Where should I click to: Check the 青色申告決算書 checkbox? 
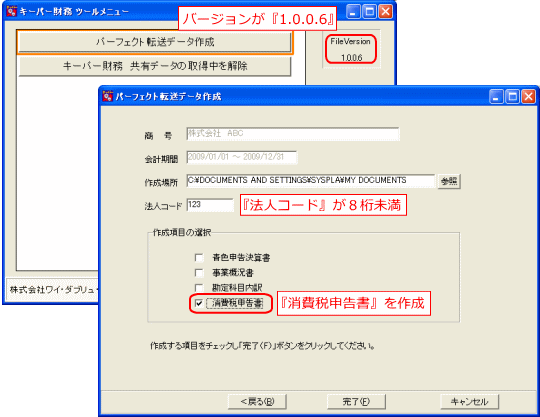tap(199, 258)
